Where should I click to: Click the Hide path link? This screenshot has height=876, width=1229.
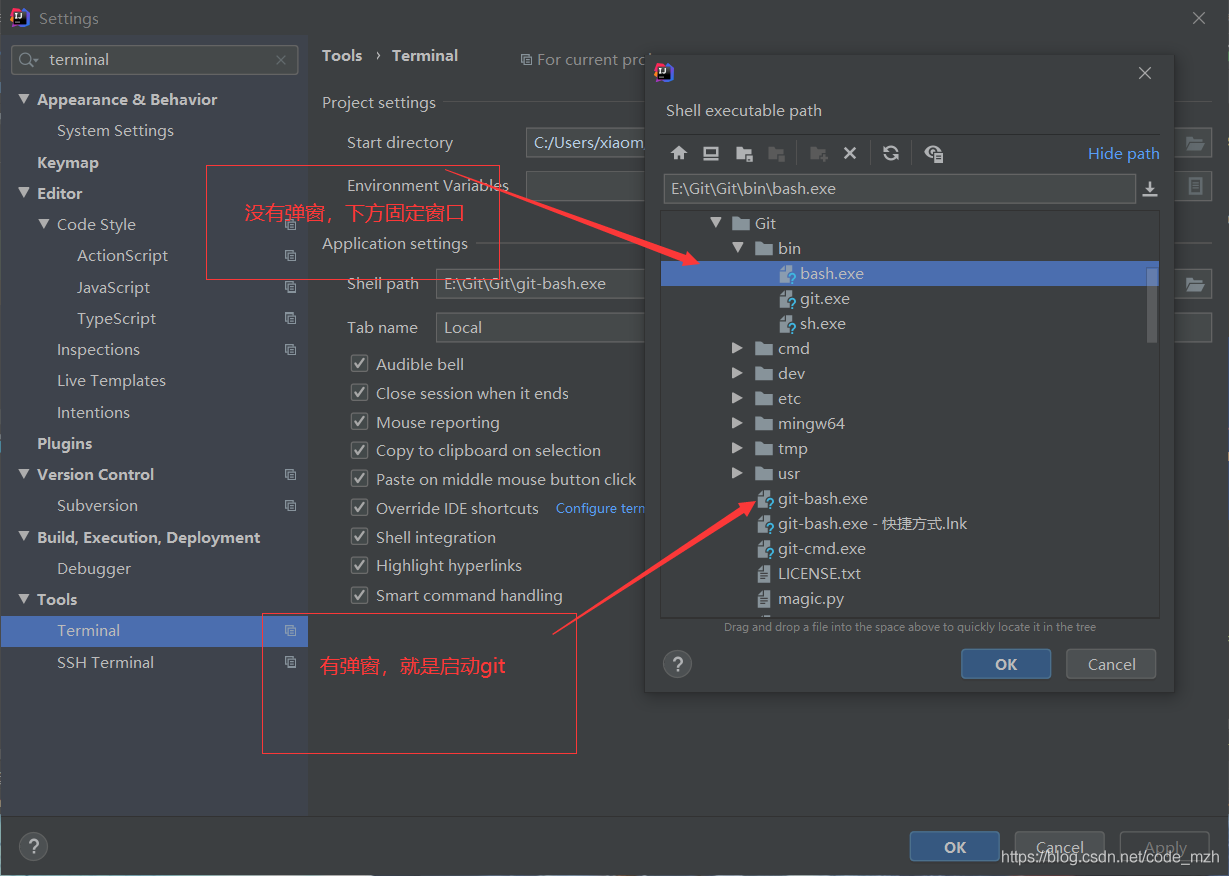pyautogui.click(x=1123, y=153)
